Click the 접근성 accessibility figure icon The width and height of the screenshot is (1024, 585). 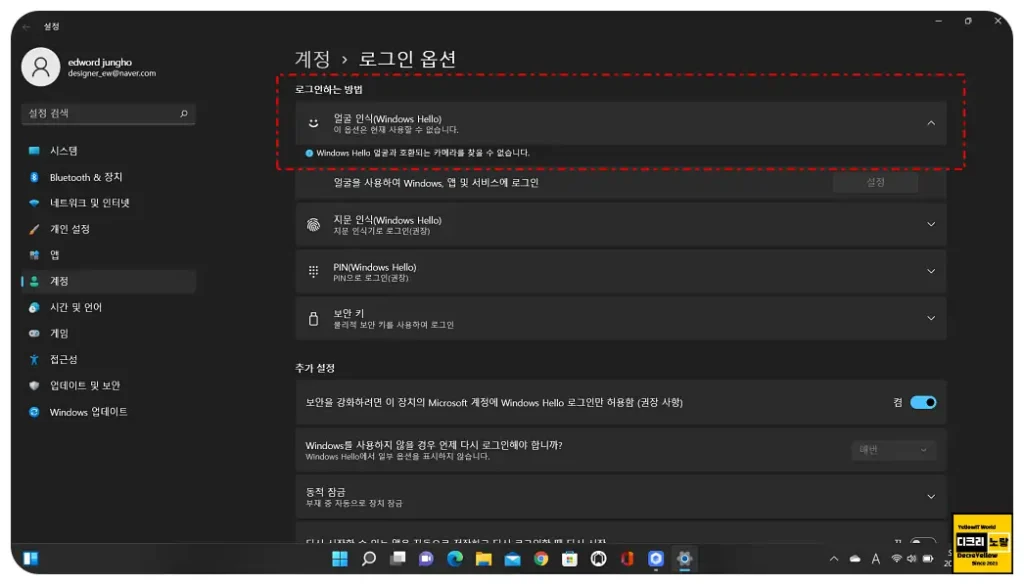[x=34, y=359]
